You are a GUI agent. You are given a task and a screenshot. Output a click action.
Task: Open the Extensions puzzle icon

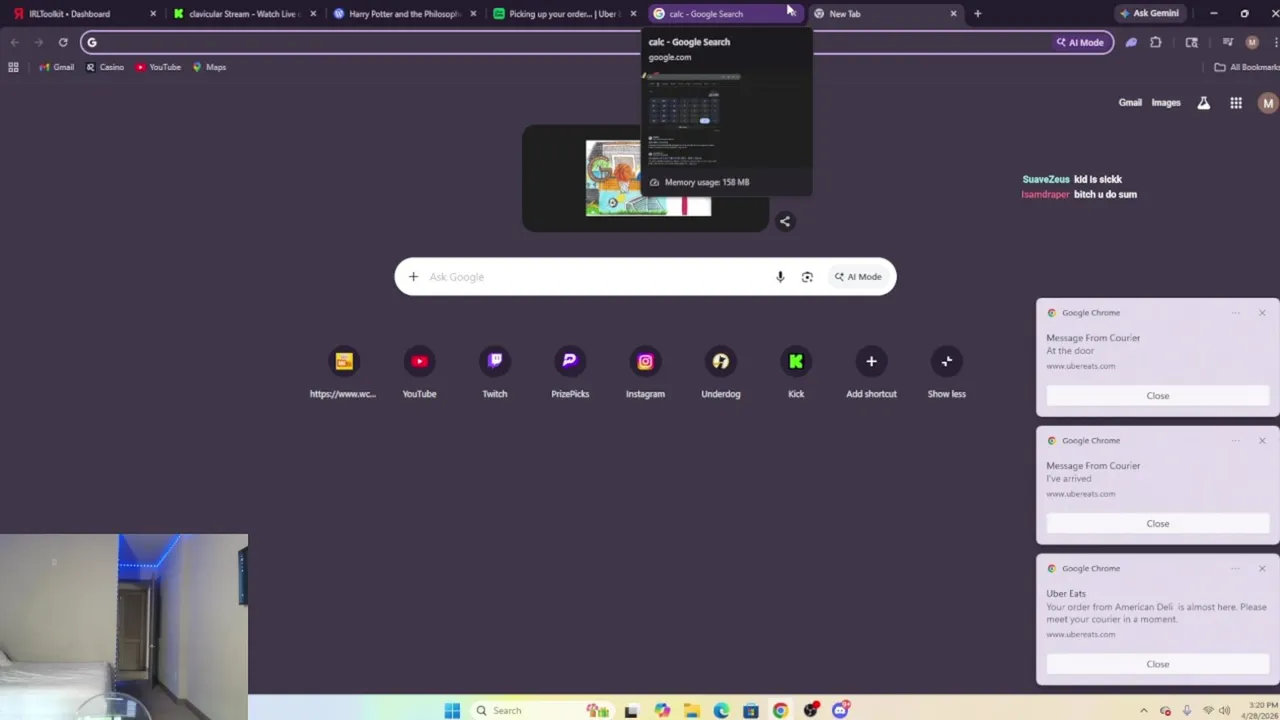(1156, 42)
